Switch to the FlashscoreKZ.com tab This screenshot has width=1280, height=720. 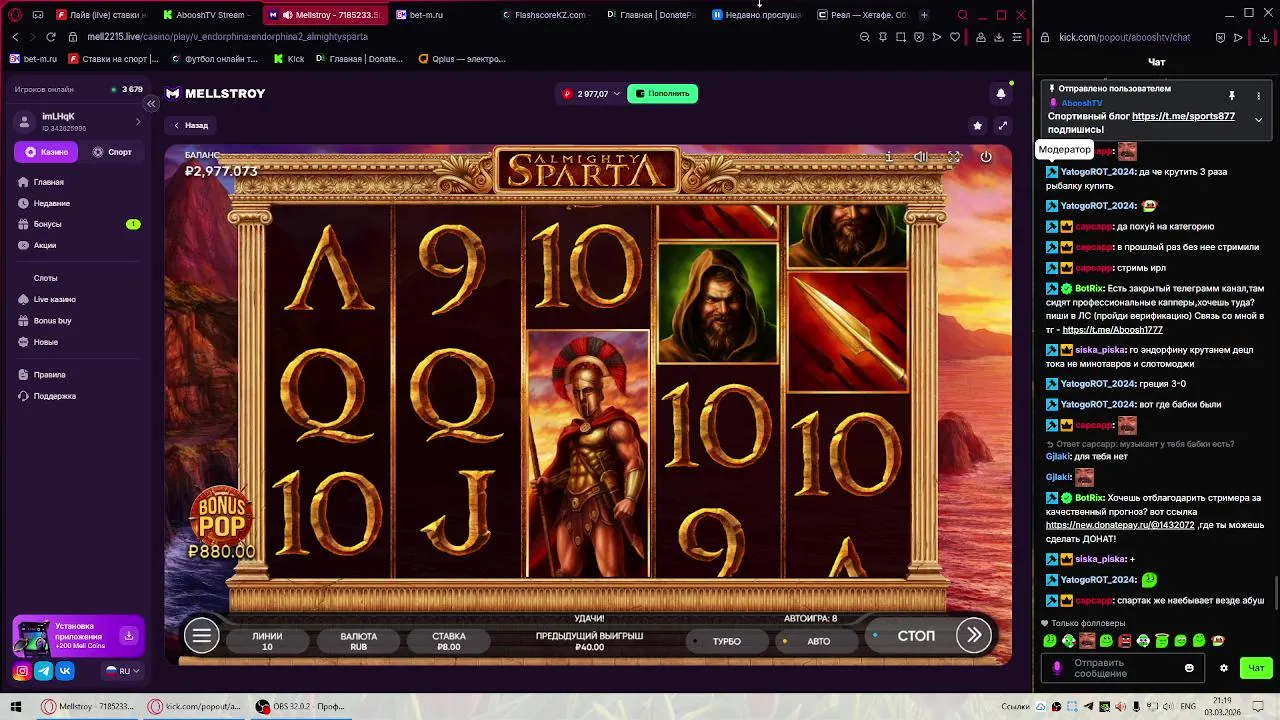pyautogui.click(x=545, y=15)
